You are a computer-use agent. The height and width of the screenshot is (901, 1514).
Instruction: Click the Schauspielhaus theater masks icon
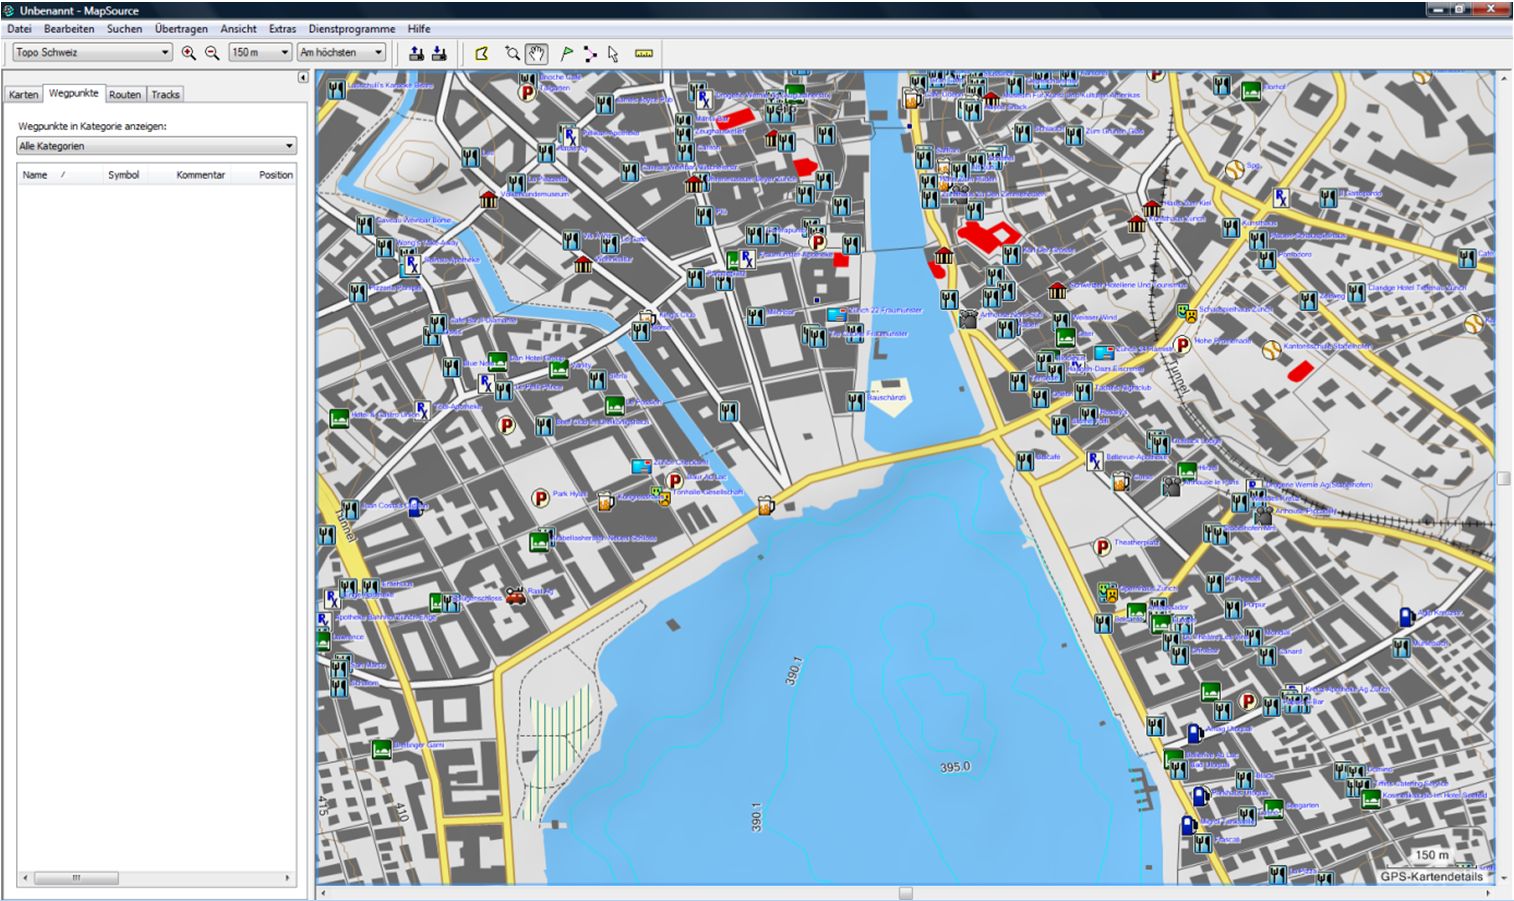(1185, 313)
